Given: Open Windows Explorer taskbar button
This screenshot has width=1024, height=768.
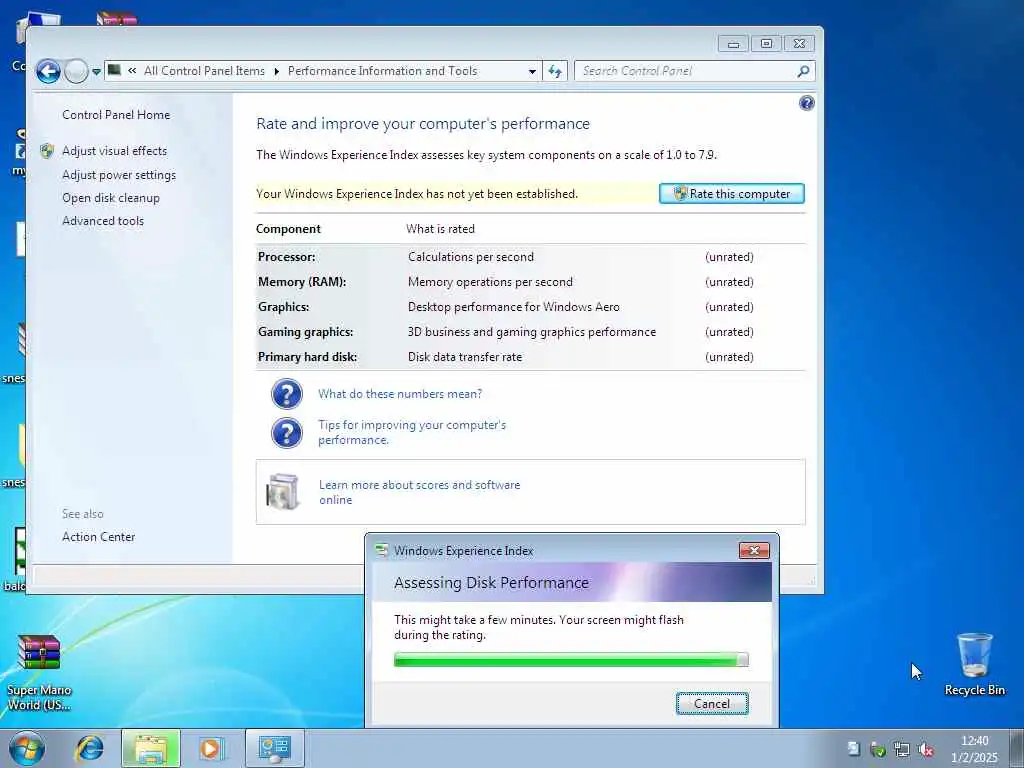Looking at the screenshot, I should tap(151, 748).
